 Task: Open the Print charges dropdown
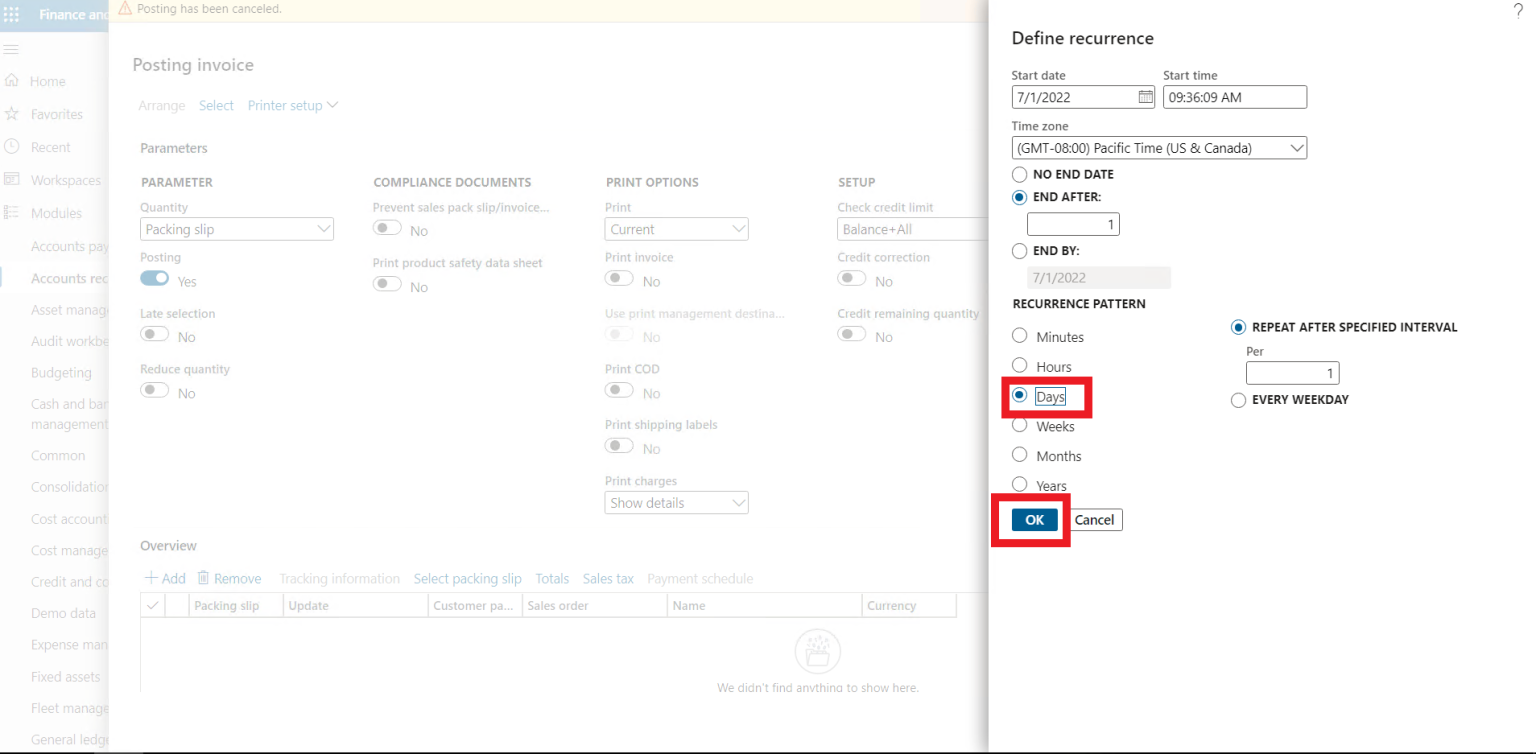point(676,502)
